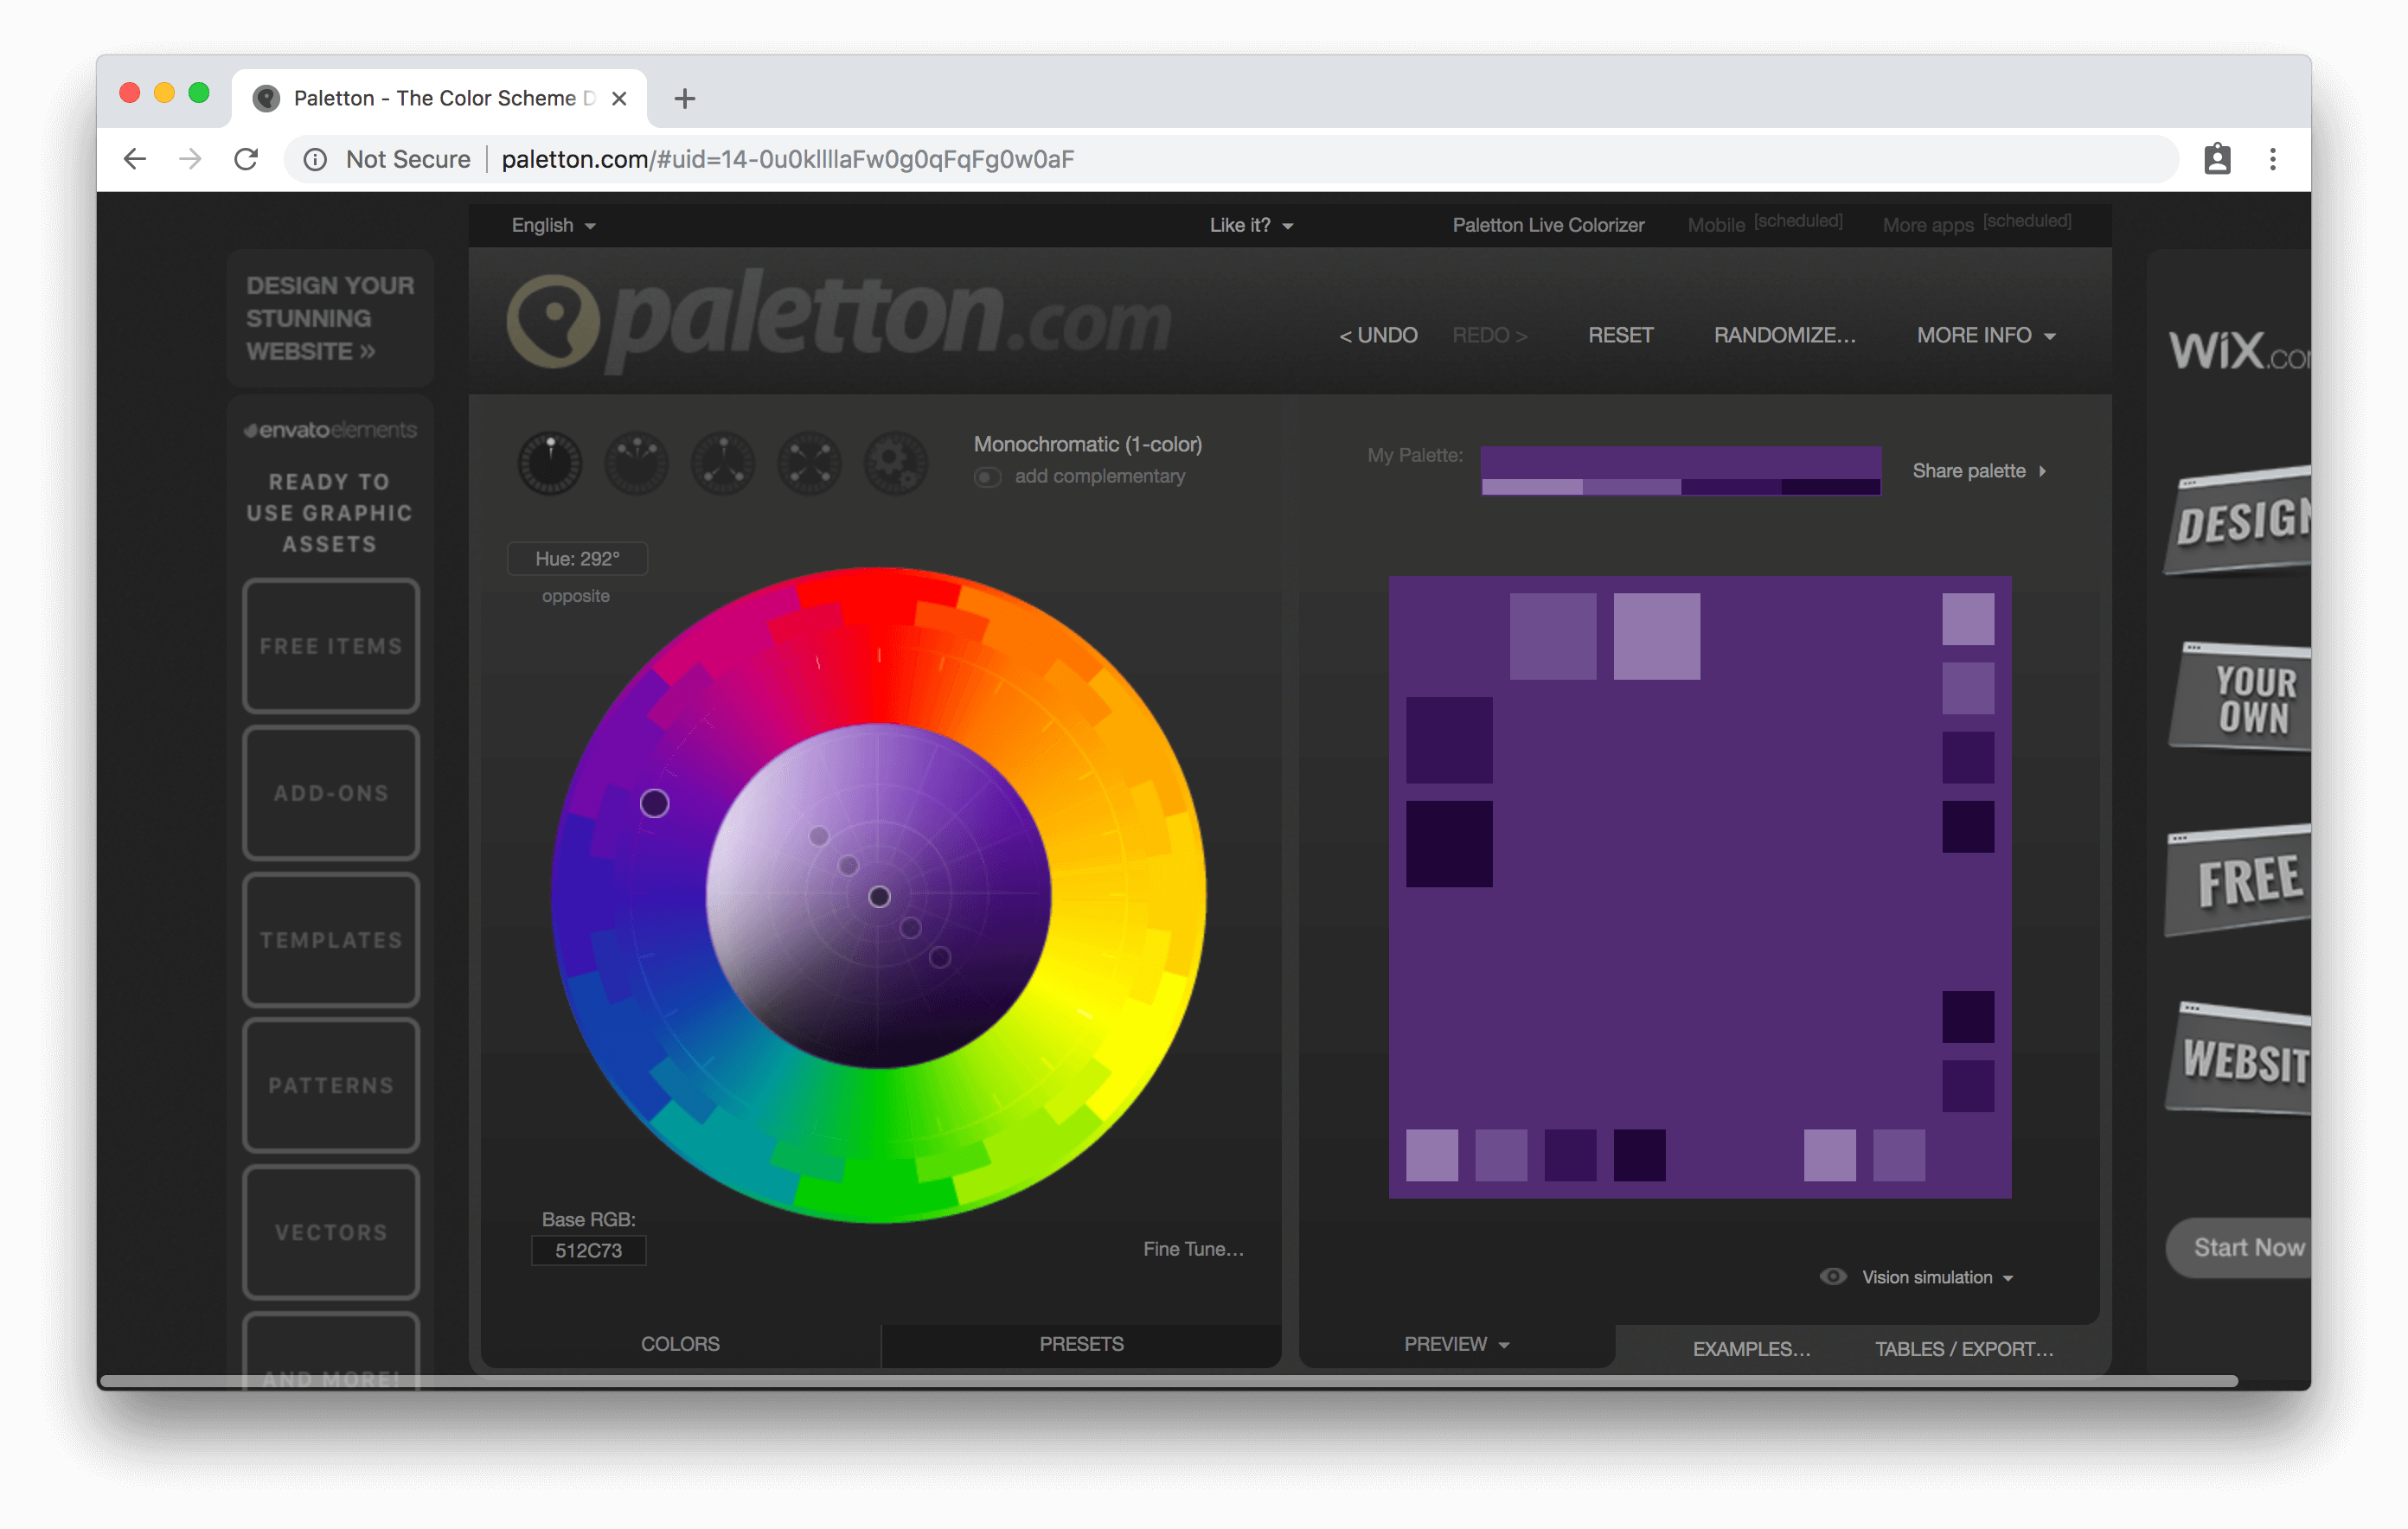Enable Vision simulation dropdown toggle

click(x=2013, y=1276)
